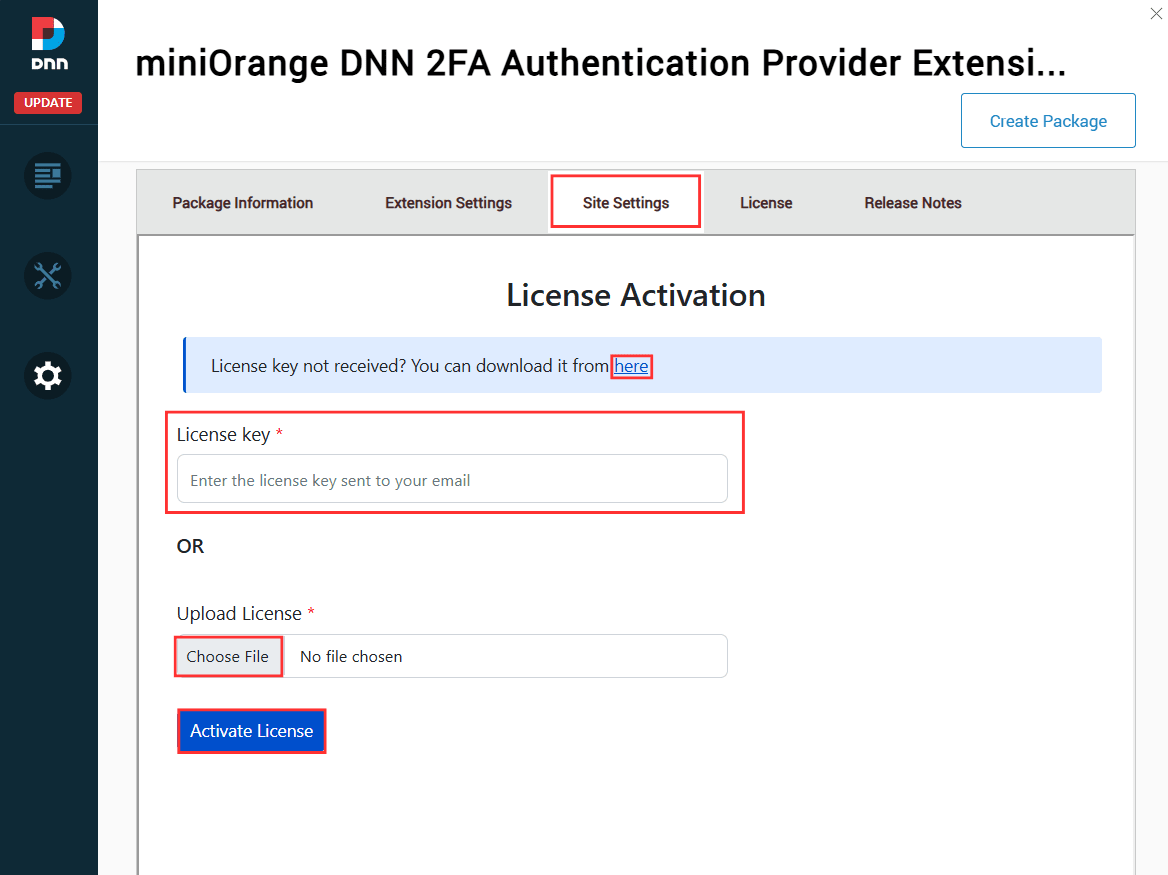The image size is (1168, 875).
Task: Select the Site Settings tab
Action: (x=625, y=202)
